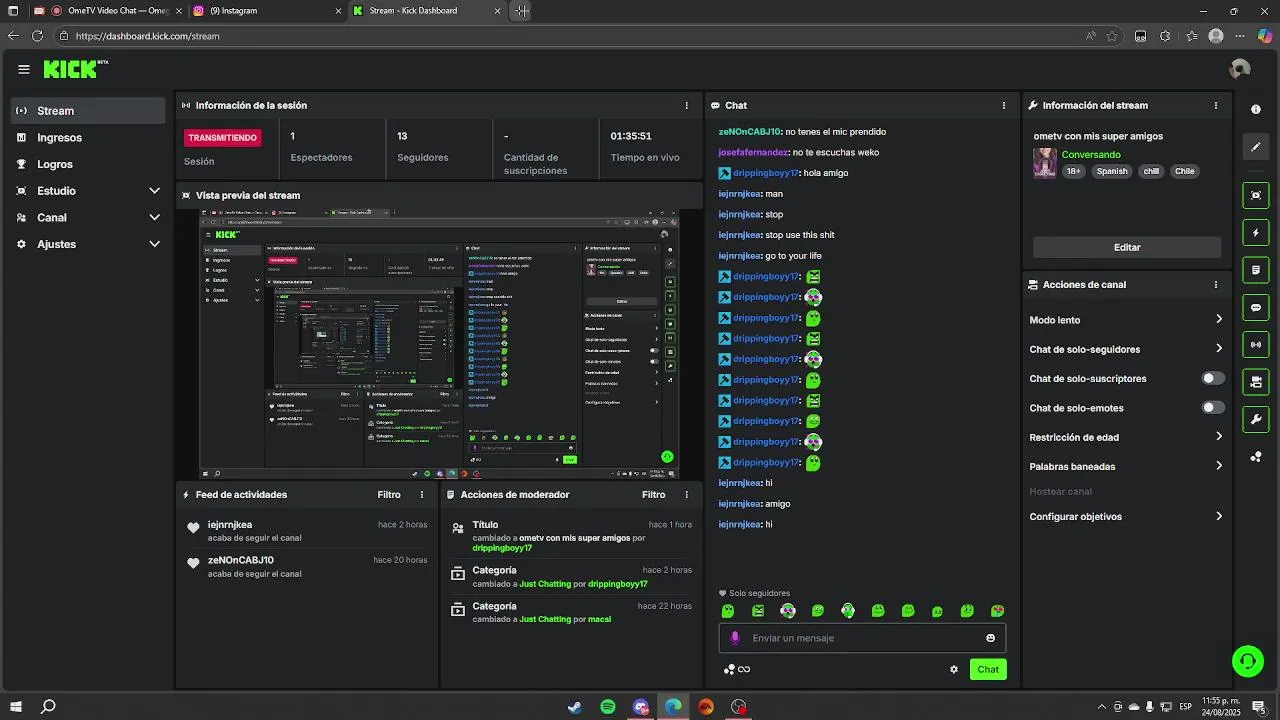
Task: Focus the Enviar un mensaje field
Action: coord(862,638)
